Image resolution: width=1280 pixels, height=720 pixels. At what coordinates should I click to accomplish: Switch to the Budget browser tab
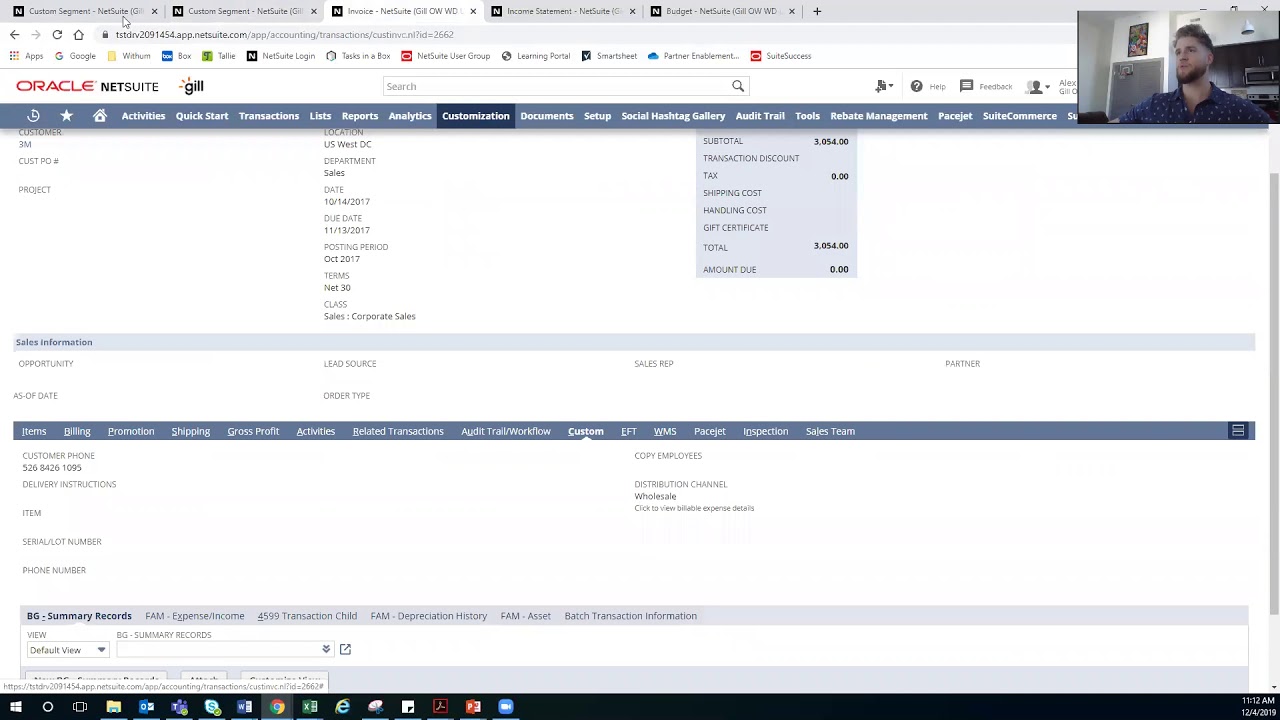(x=722, y=11)
